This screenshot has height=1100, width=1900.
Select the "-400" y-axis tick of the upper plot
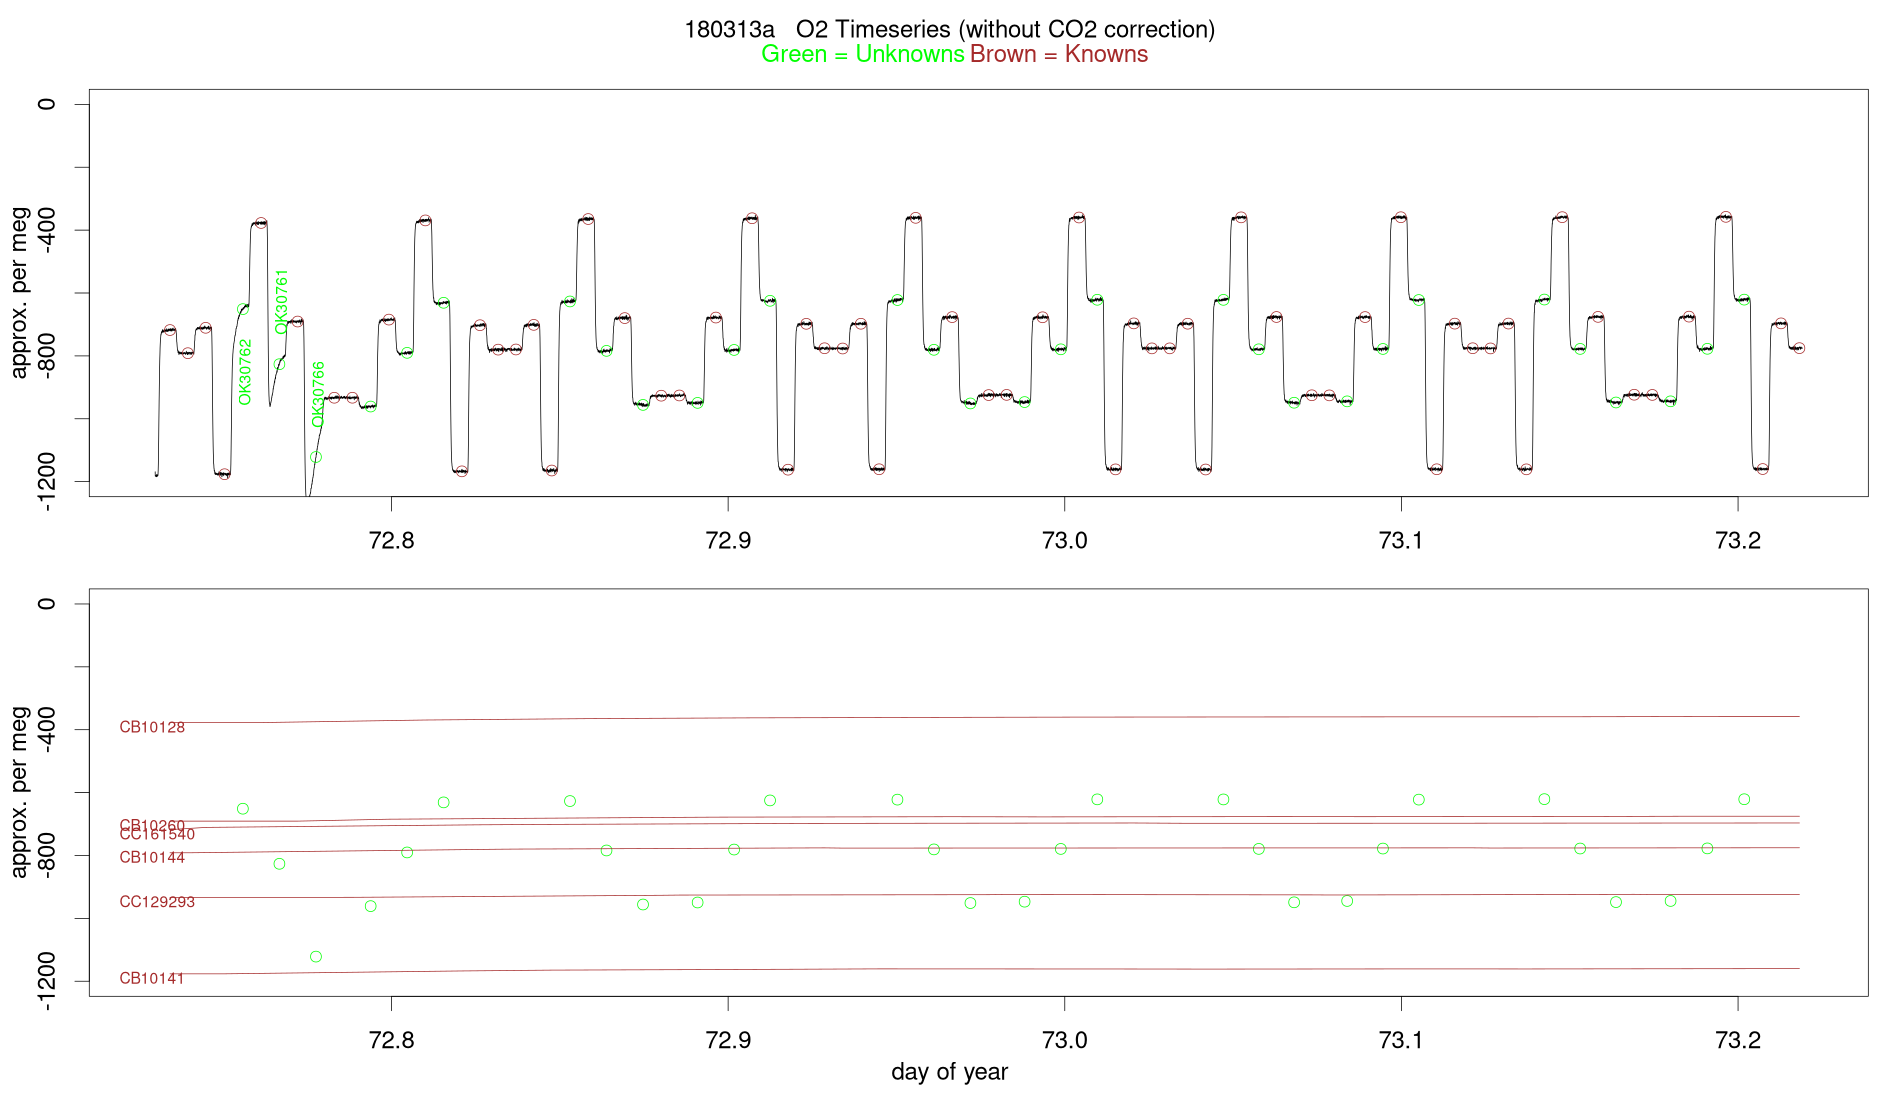point(46,230)
